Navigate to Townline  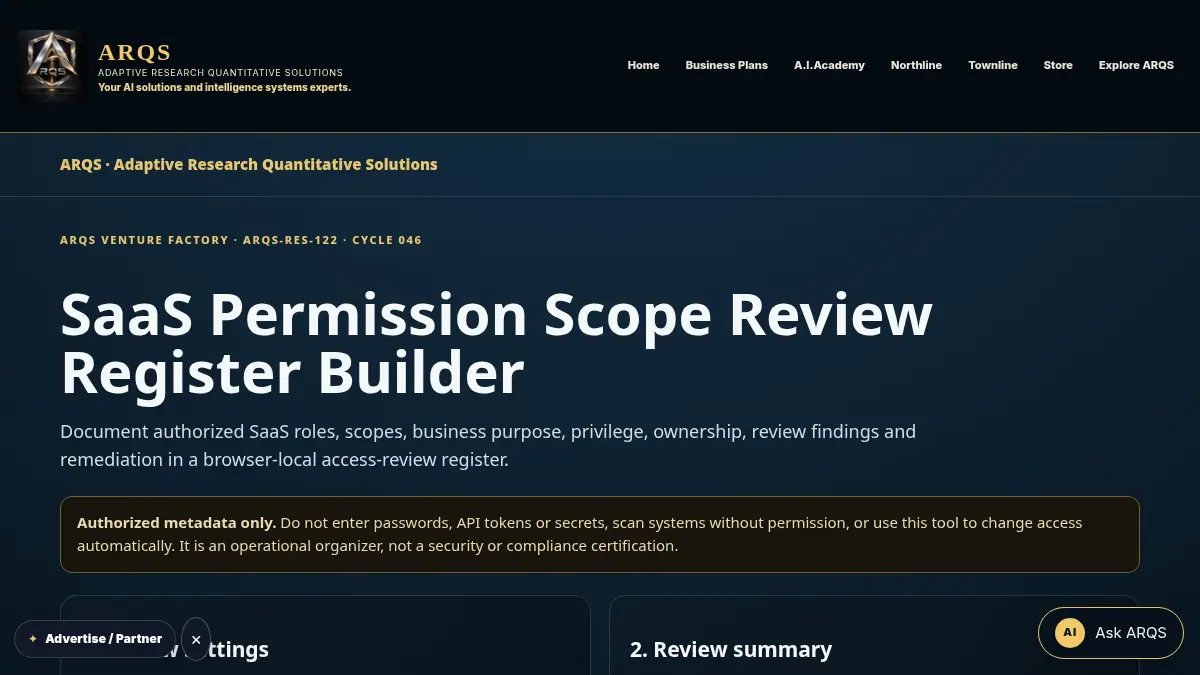pyautogui.click(x=993, y=65)
